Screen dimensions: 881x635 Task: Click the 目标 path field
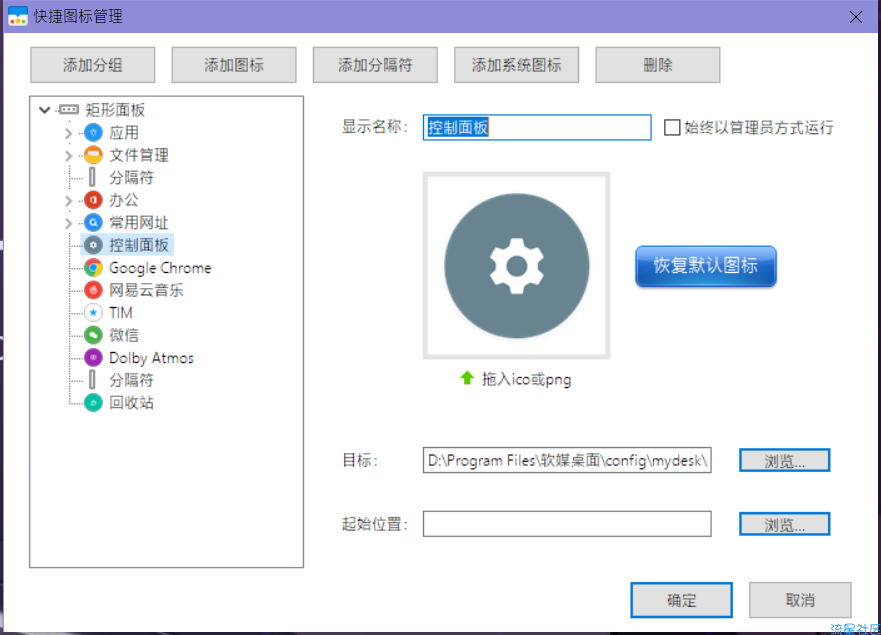pos(567,460)
